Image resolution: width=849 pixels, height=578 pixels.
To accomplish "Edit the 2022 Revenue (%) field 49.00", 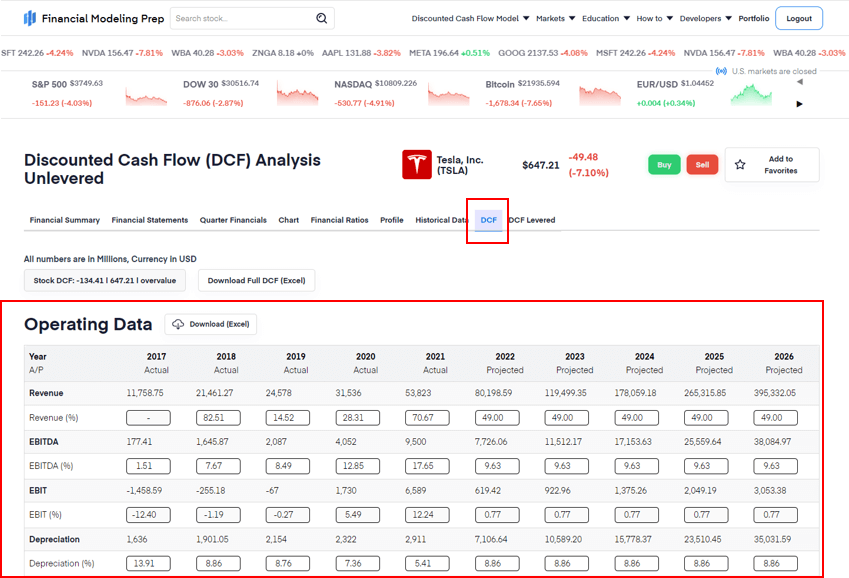I will 497,418.
